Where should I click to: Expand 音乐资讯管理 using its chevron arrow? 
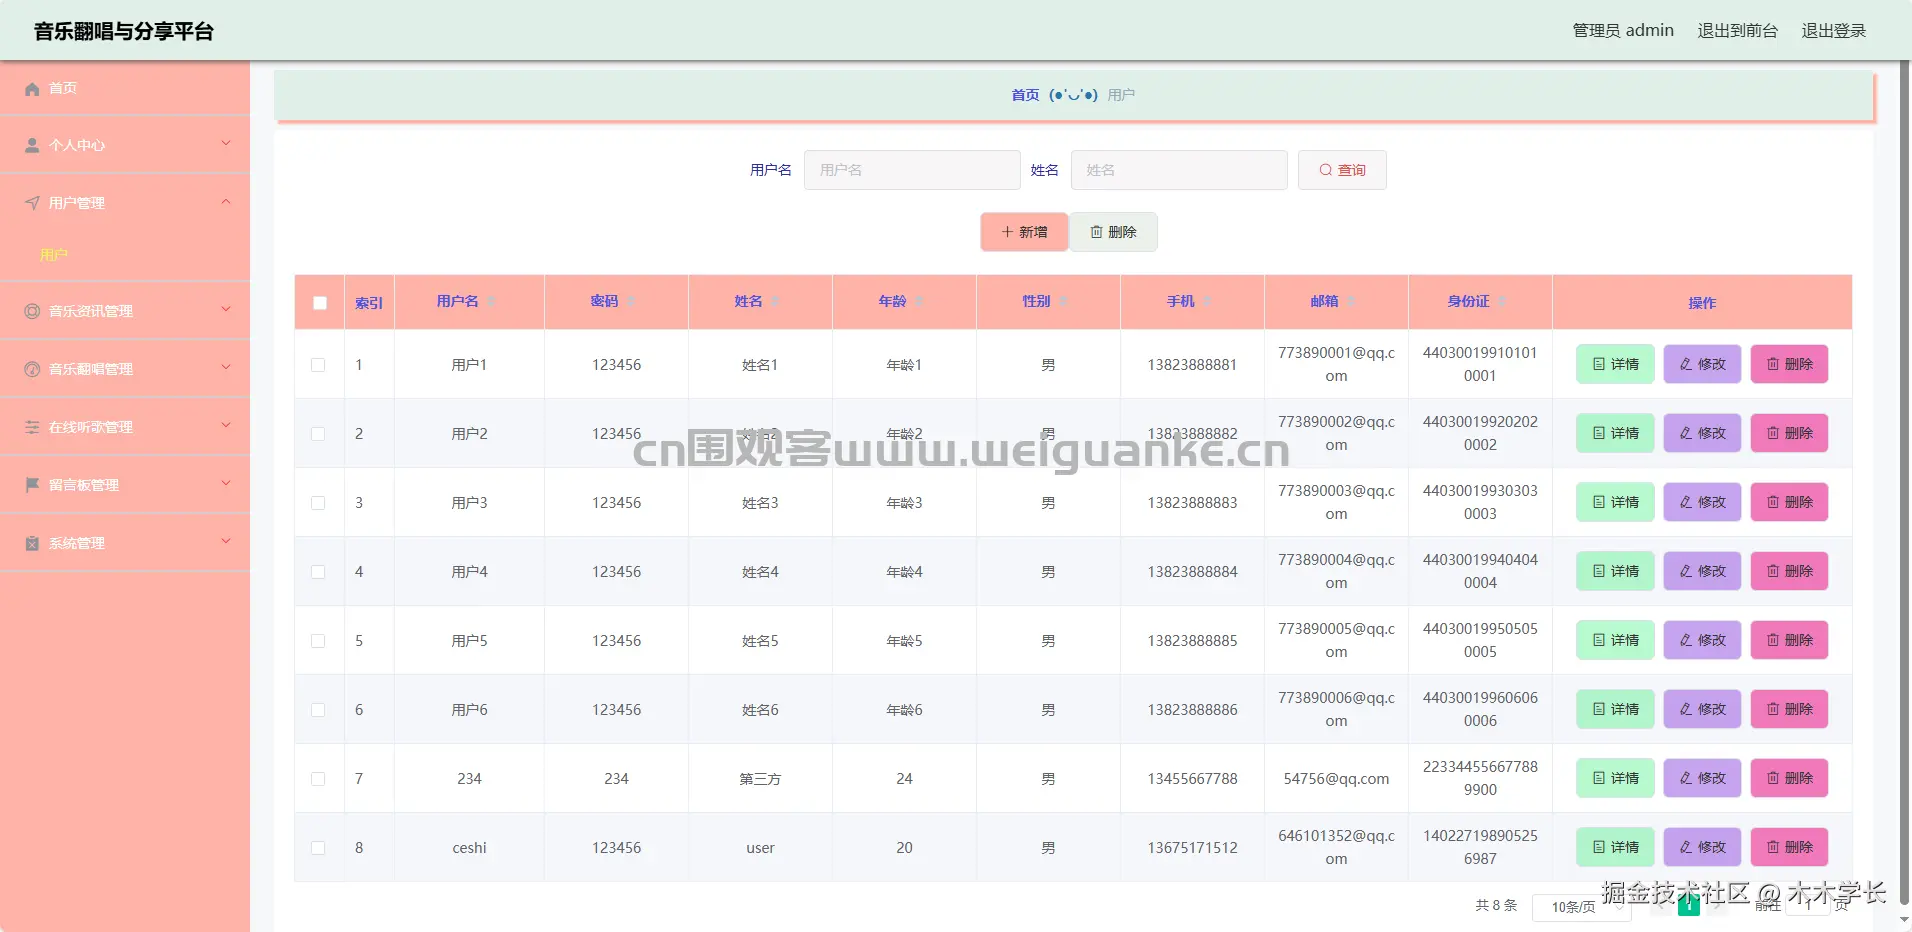click(x=226, y=310)
